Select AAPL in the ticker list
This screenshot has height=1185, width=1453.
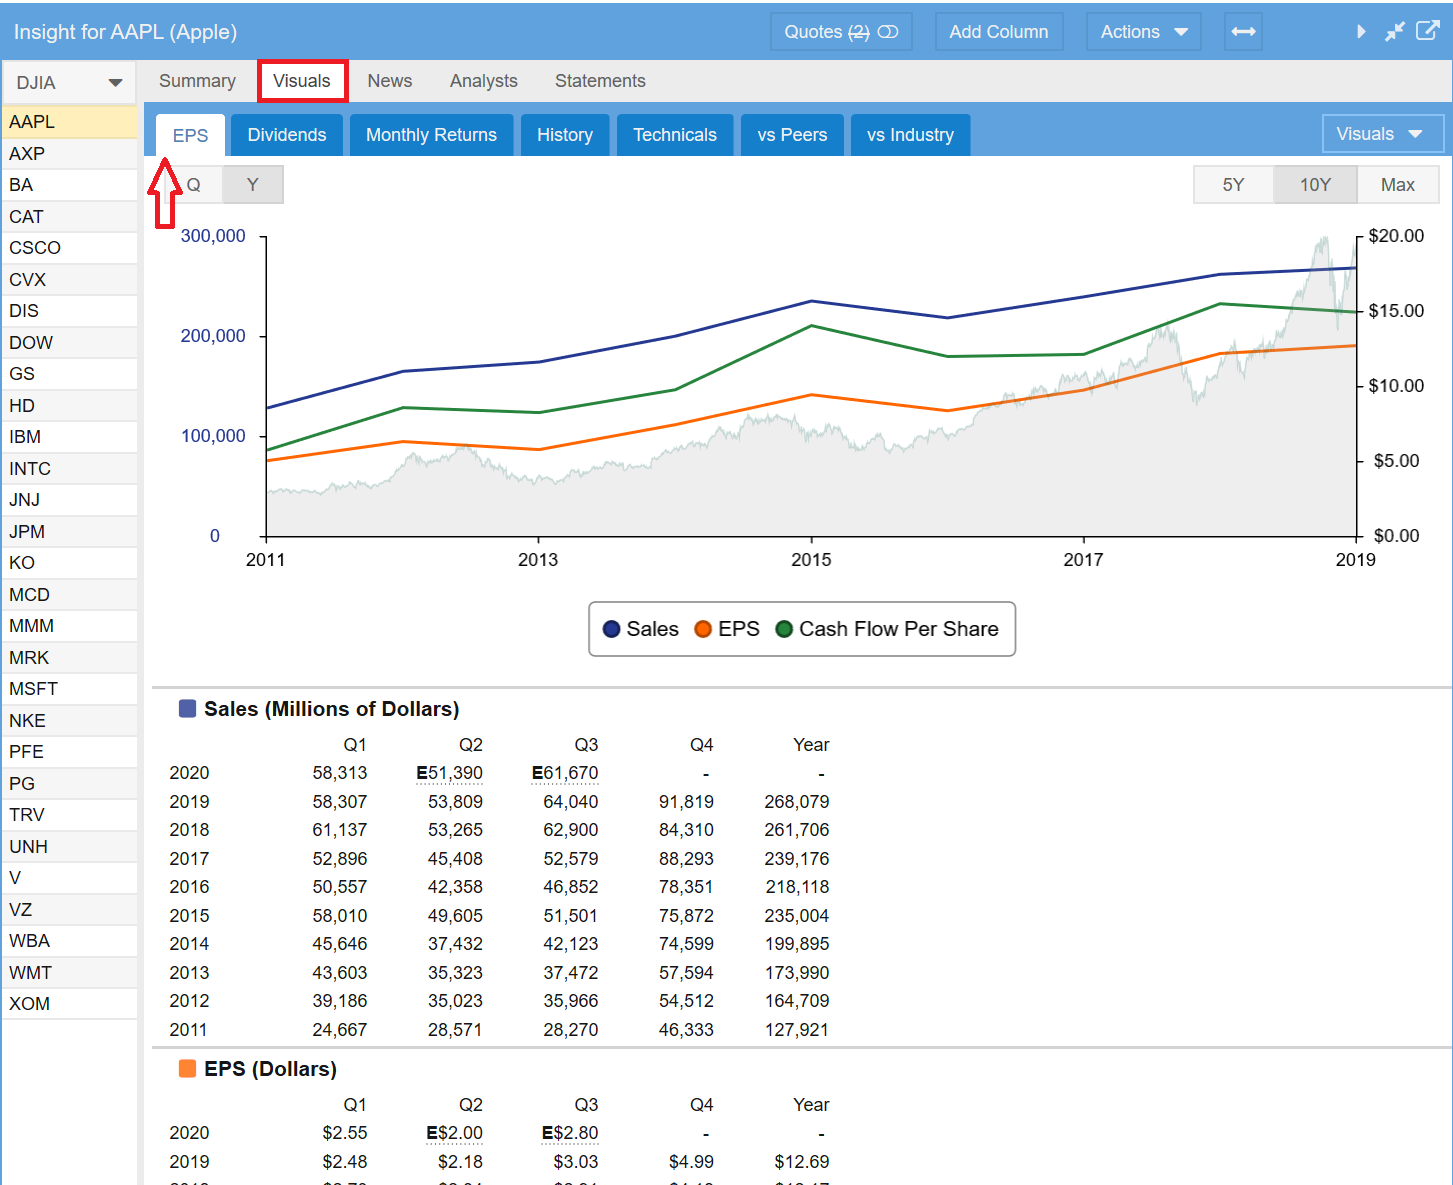click(x=69, y=122)
